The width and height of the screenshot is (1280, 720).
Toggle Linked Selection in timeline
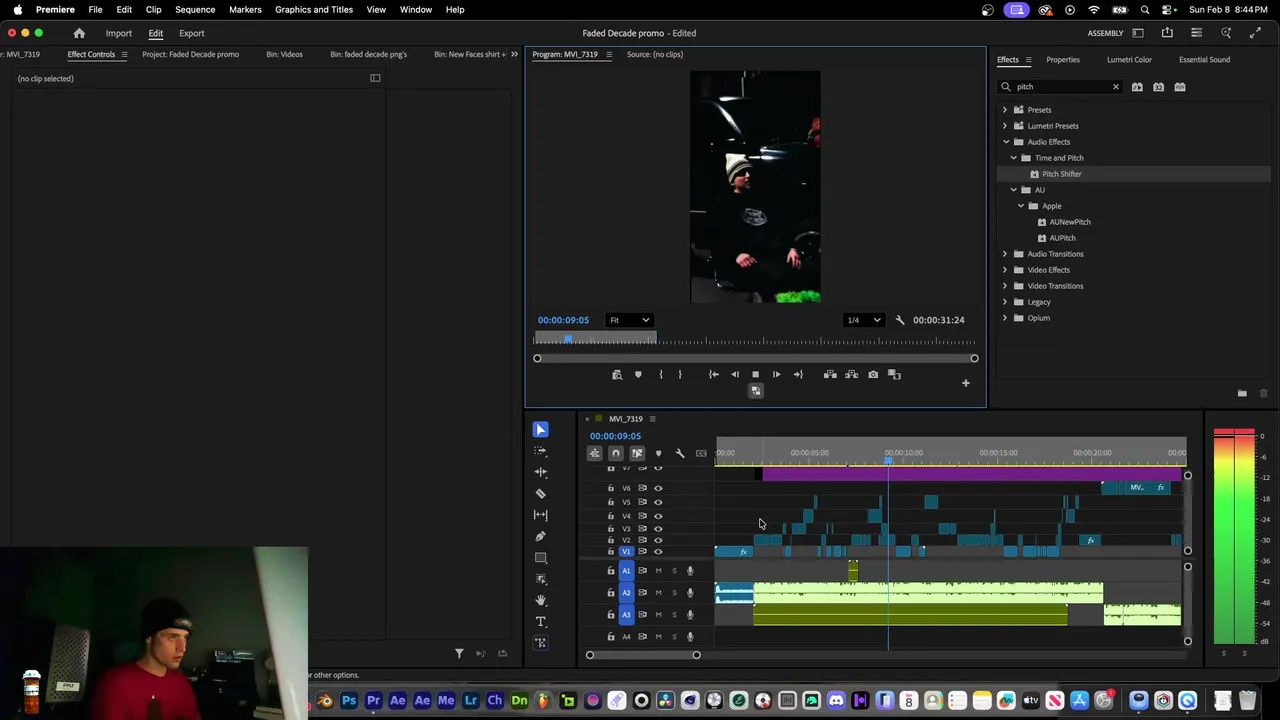tap(637, 453)
